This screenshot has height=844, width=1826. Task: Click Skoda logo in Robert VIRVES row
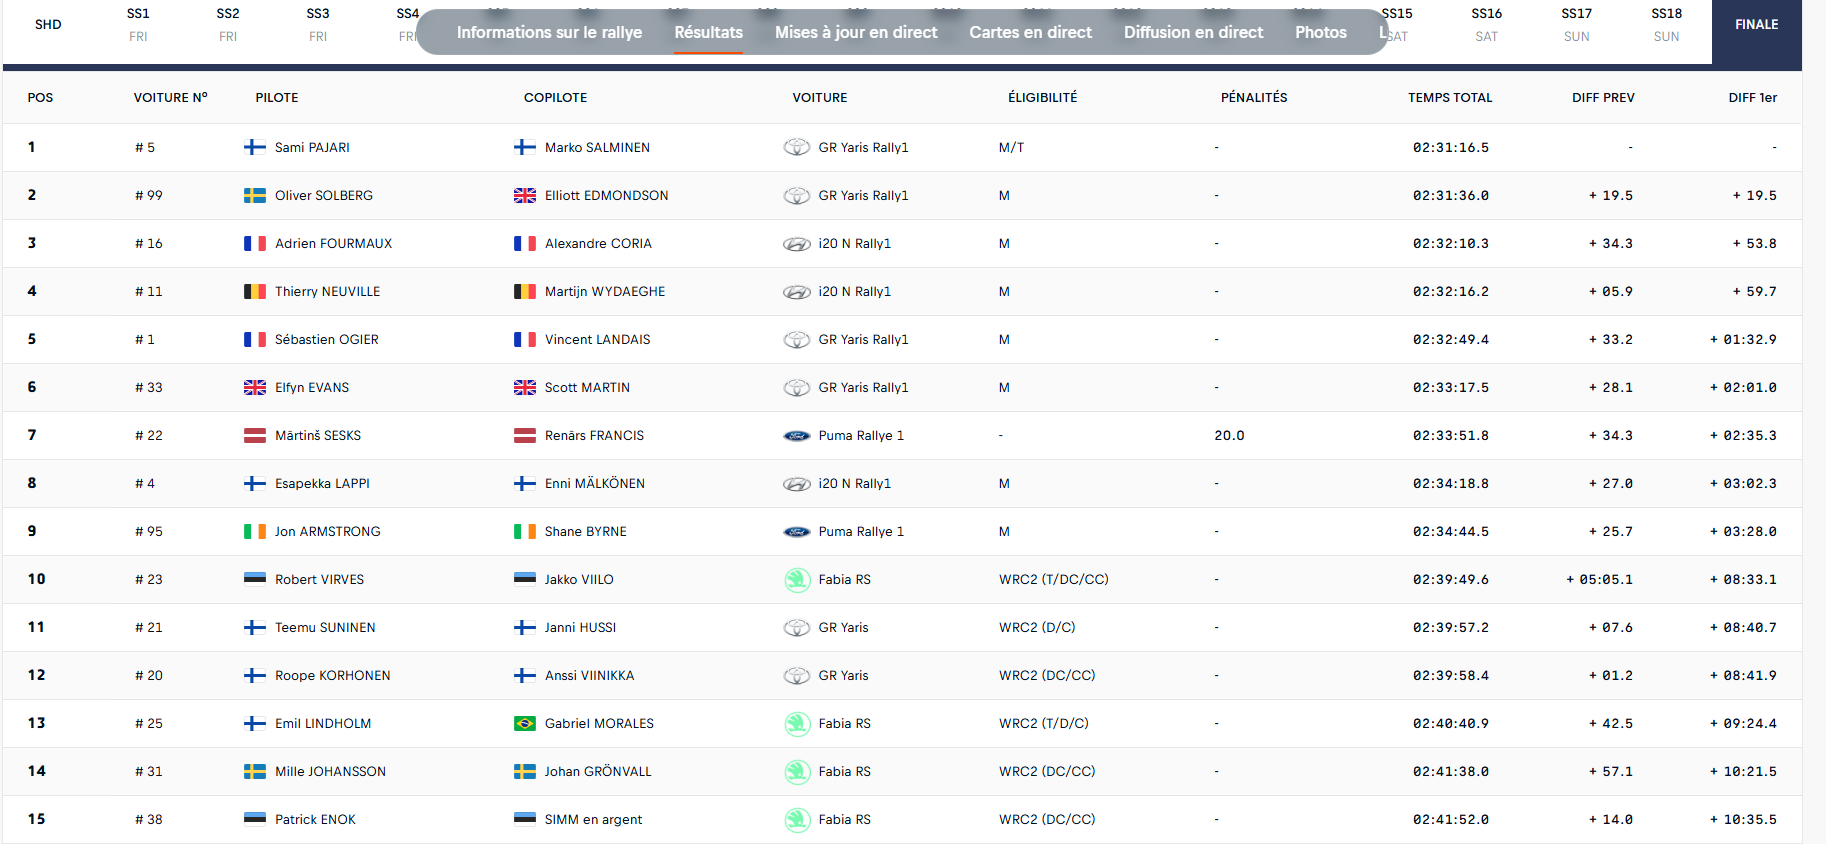pyautogui.click(x=797, y=579)
